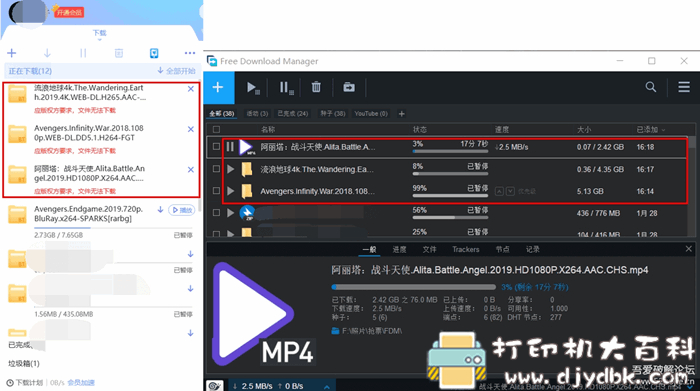The width and height of the screenshot is (700, 391).
Task: Click the Avengers Infinity War 99% progress bar
Action: [x=450, y=195]
